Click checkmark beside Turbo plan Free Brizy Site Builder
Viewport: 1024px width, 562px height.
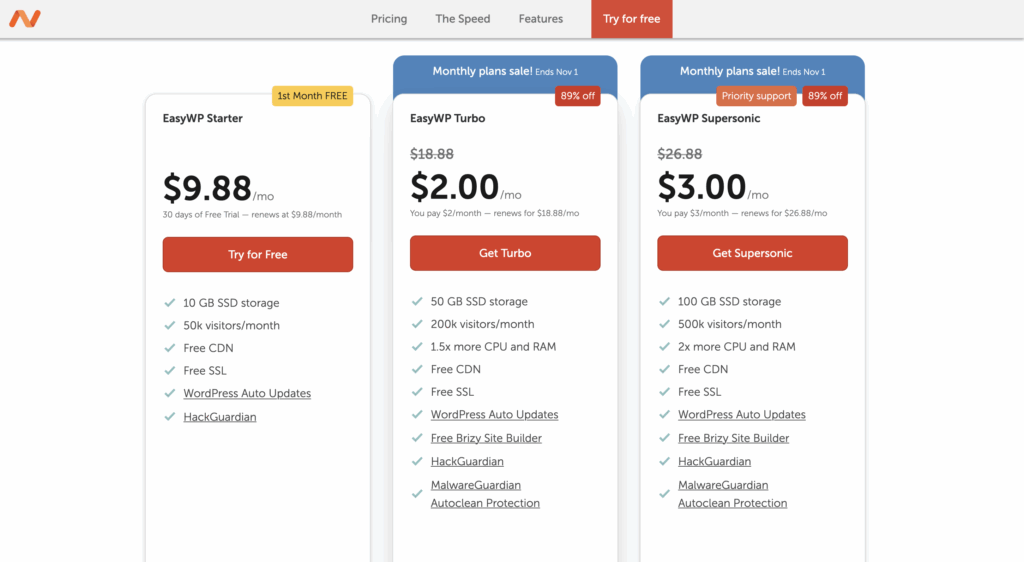tap(417, 438)
